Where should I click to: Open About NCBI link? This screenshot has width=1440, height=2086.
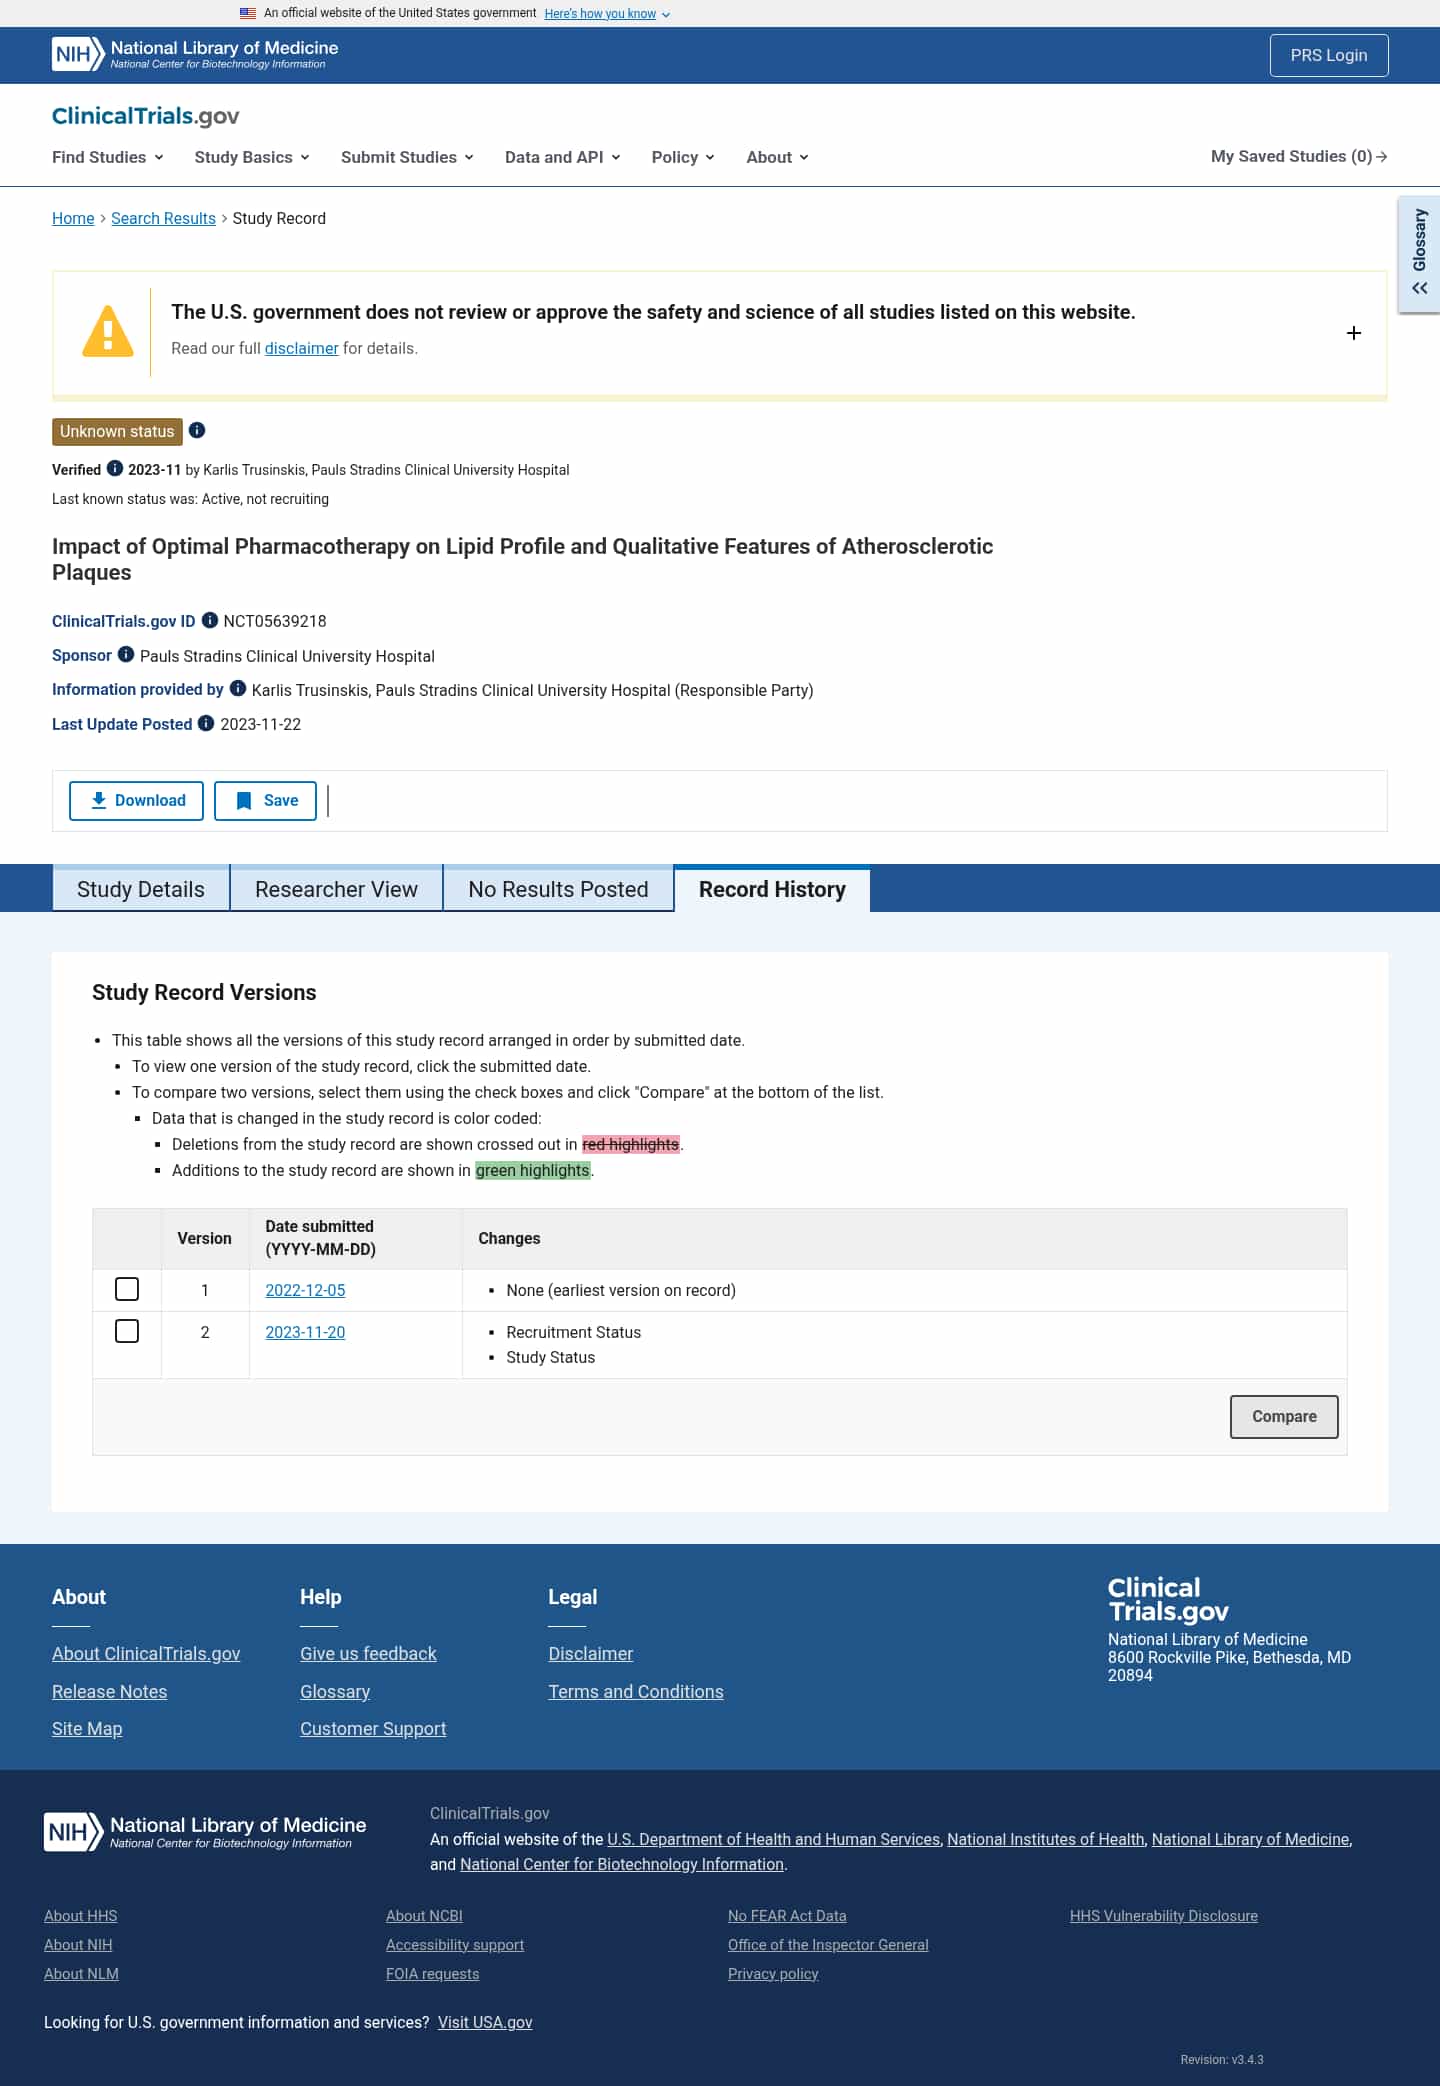(424, 1916)
